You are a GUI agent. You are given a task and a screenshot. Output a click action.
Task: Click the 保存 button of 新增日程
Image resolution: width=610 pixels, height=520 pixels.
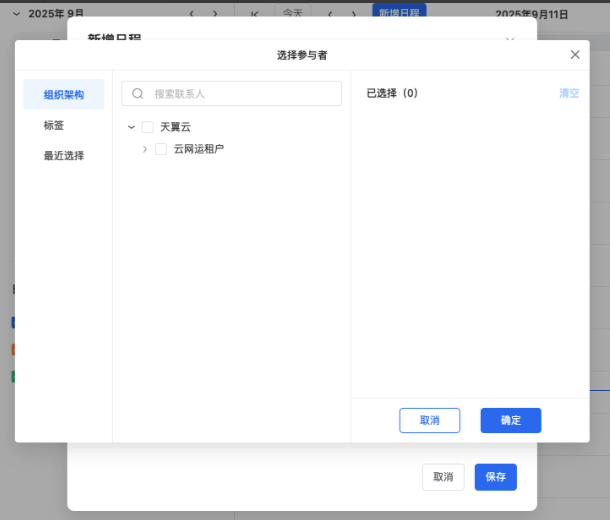tap(495, 477)
